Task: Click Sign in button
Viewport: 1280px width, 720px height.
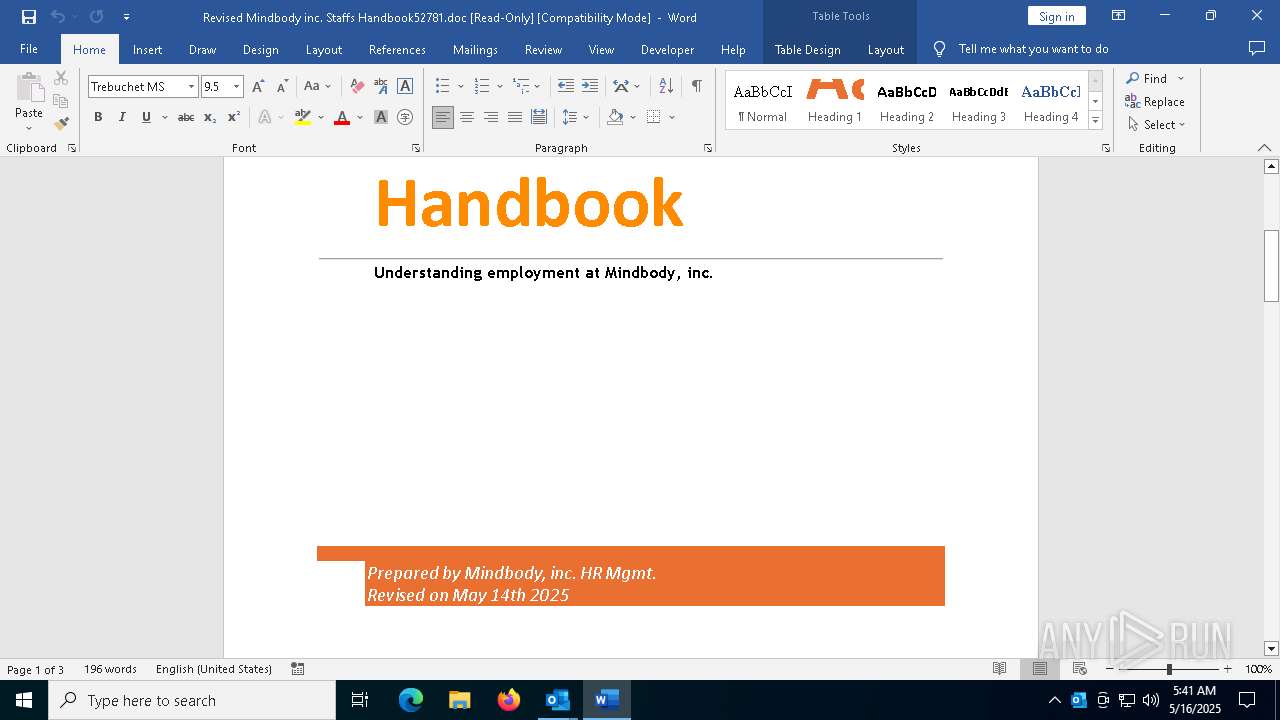Action: pyautogui.click(x=1056, y=16)
